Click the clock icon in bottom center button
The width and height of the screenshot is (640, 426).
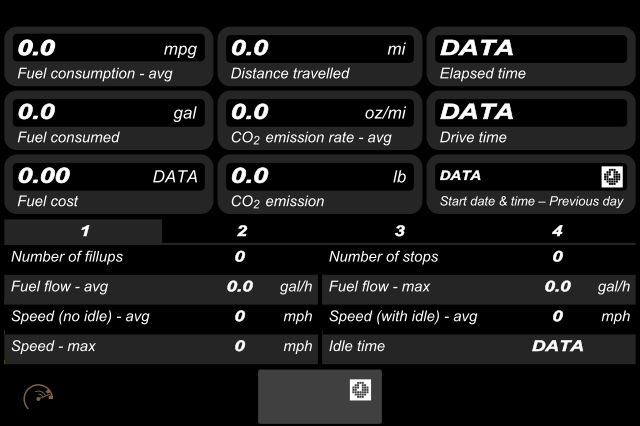pos(360,390)
